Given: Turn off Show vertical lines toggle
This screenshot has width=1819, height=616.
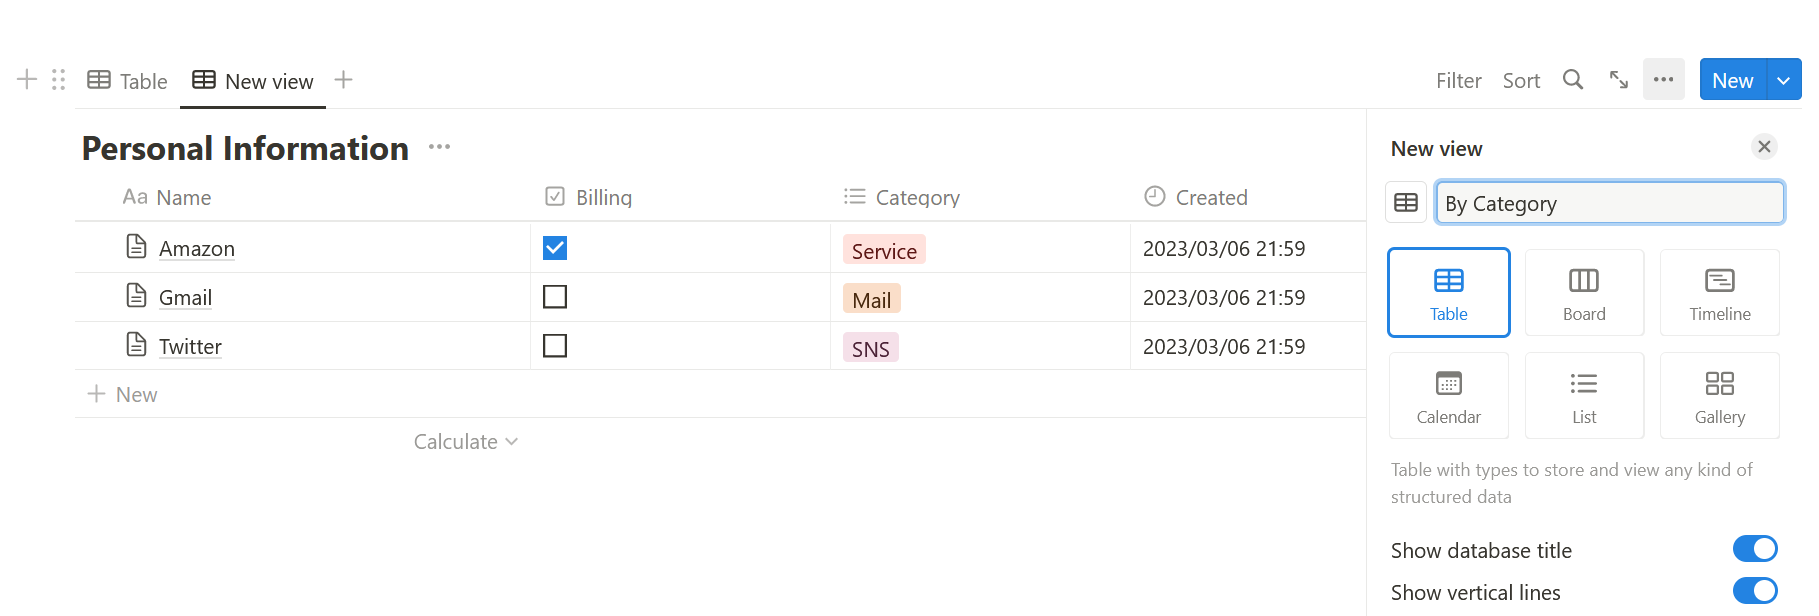Looking at the screenshot, I should [x=1755, y=591].
